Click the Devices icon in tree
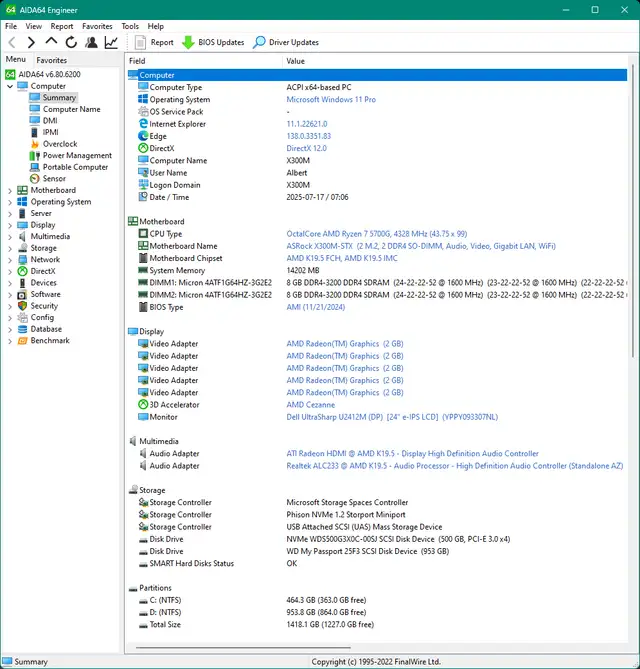 (22, 282)
